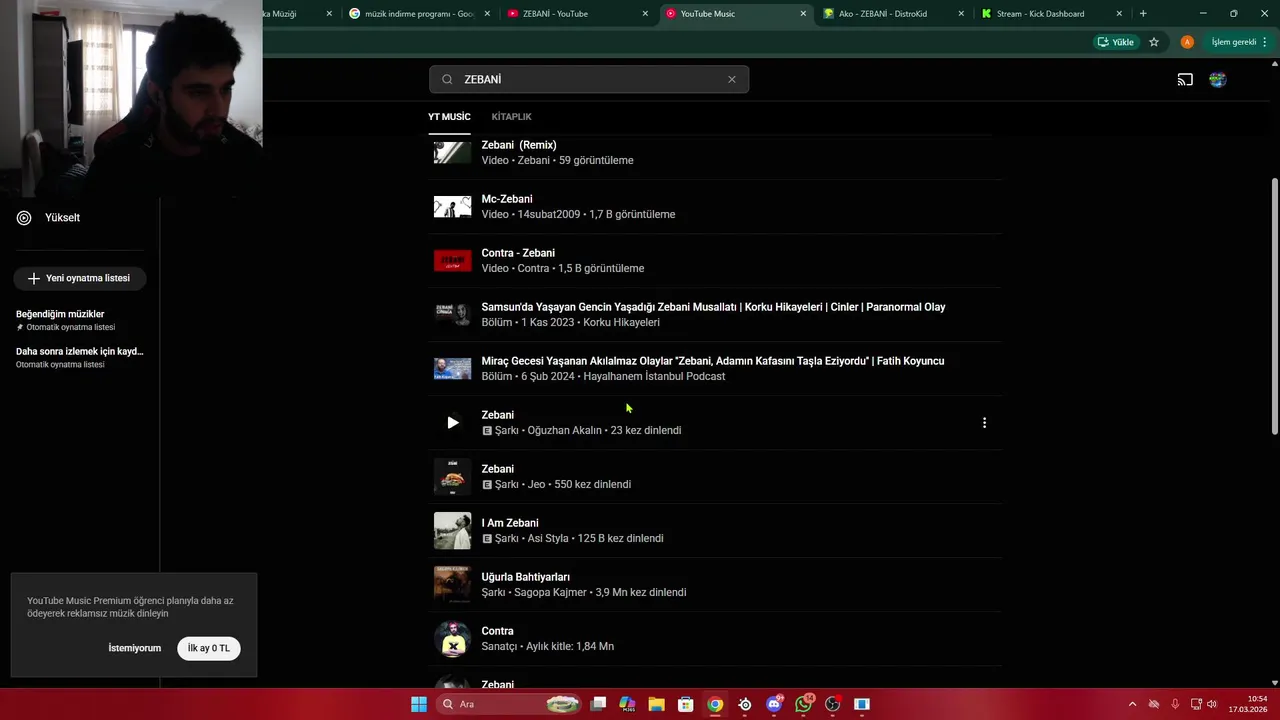Open I Am Zebani album art
This screenshot has width=1280, height=720.
pyautogui.click(x=452, y=531)
